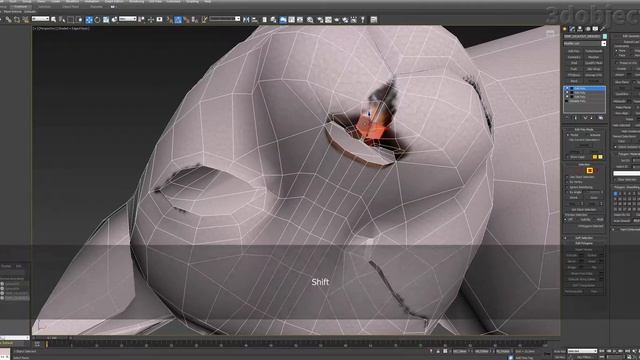Enable the Ignore Backfacing checkbox

point(567,187)
